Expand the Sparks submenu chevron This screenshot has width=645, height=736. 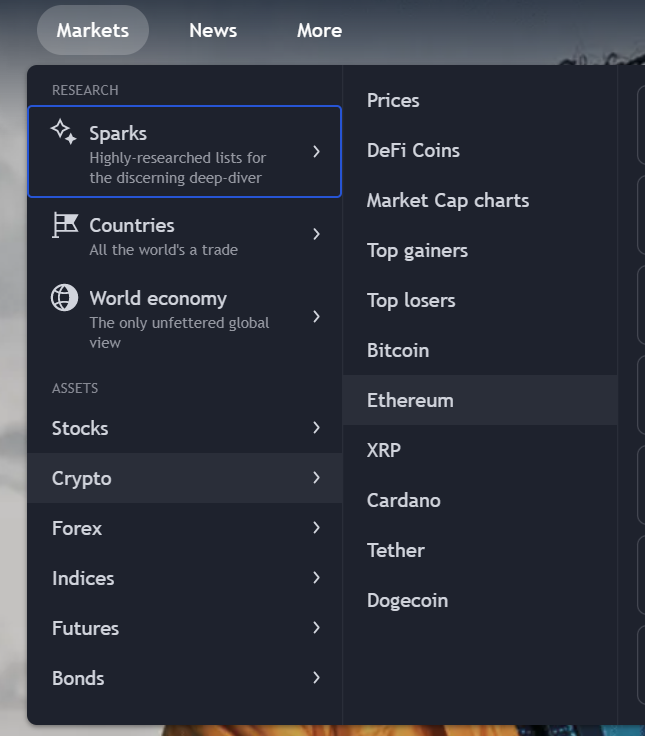pyautogui.click(x=316, y=152)
